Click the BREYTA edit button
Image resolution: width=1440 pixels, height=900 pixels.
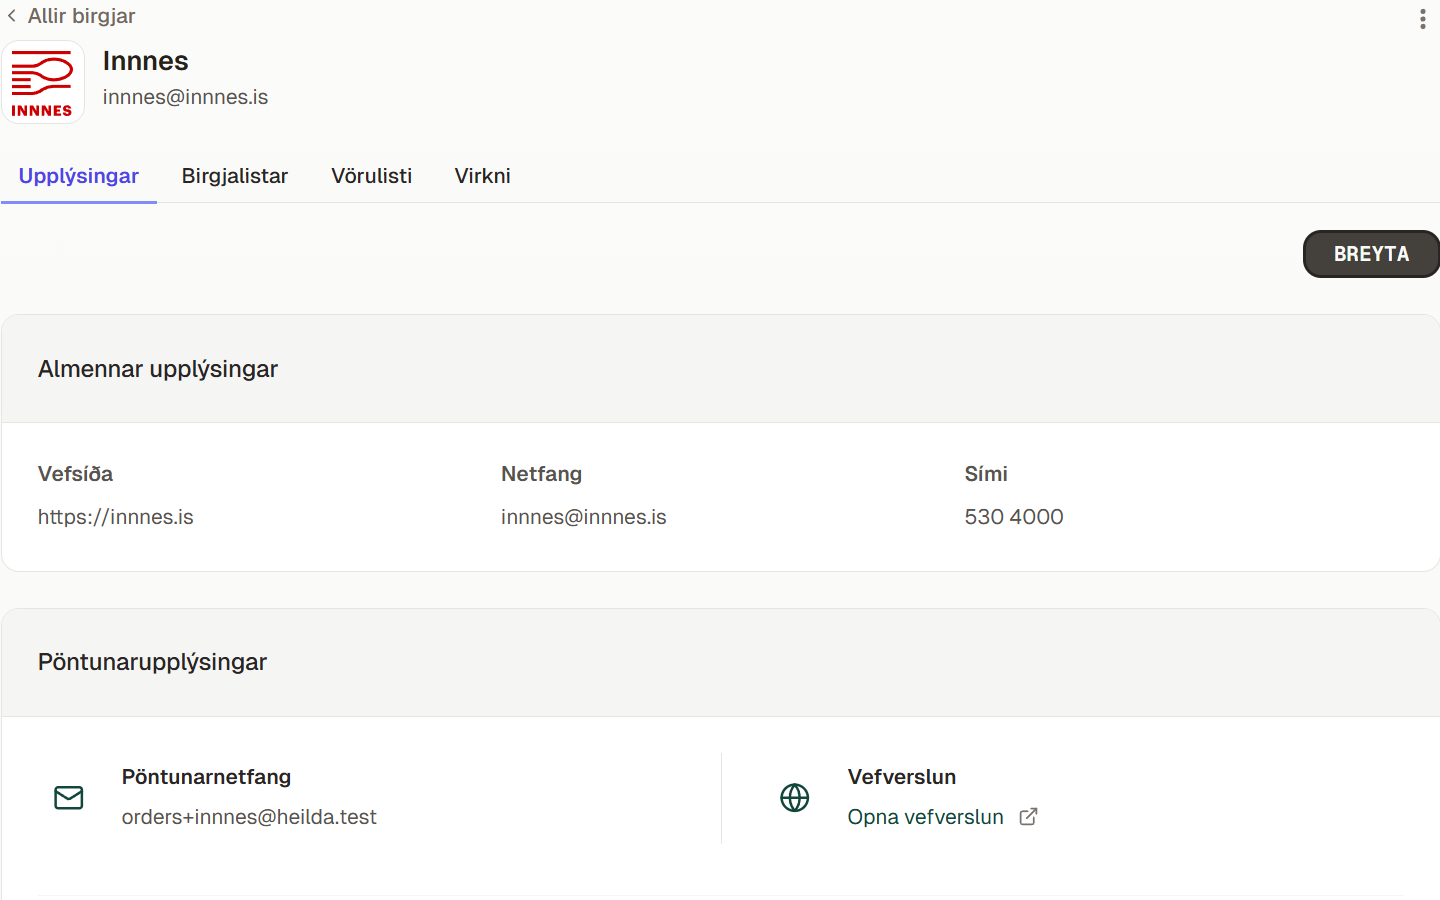(1371, 254)
